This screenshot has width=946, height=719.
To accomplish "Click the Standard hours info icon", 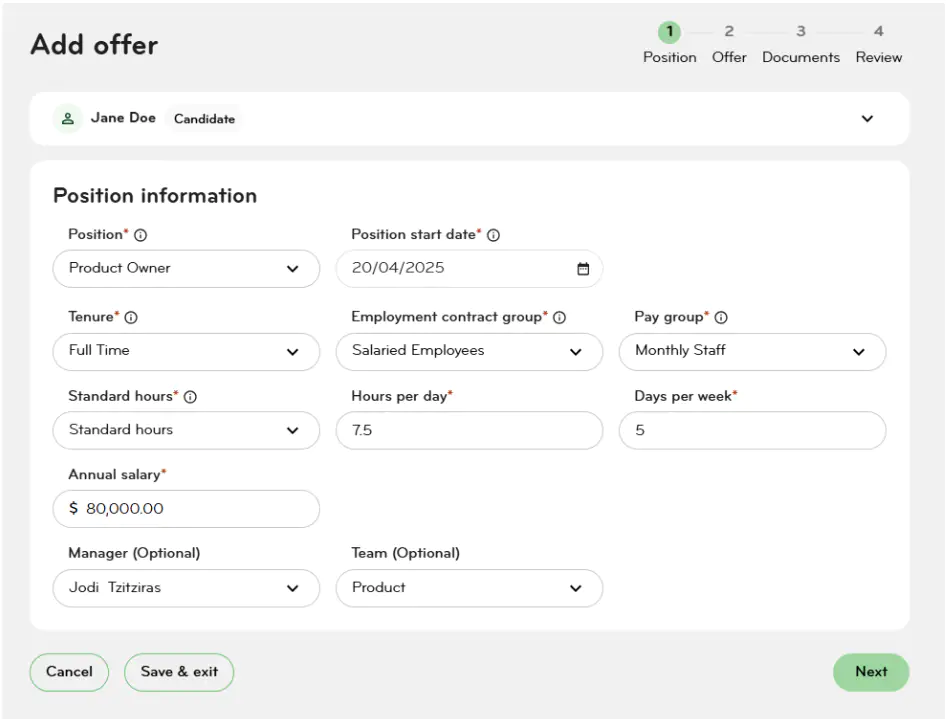I will click(190, 397).
